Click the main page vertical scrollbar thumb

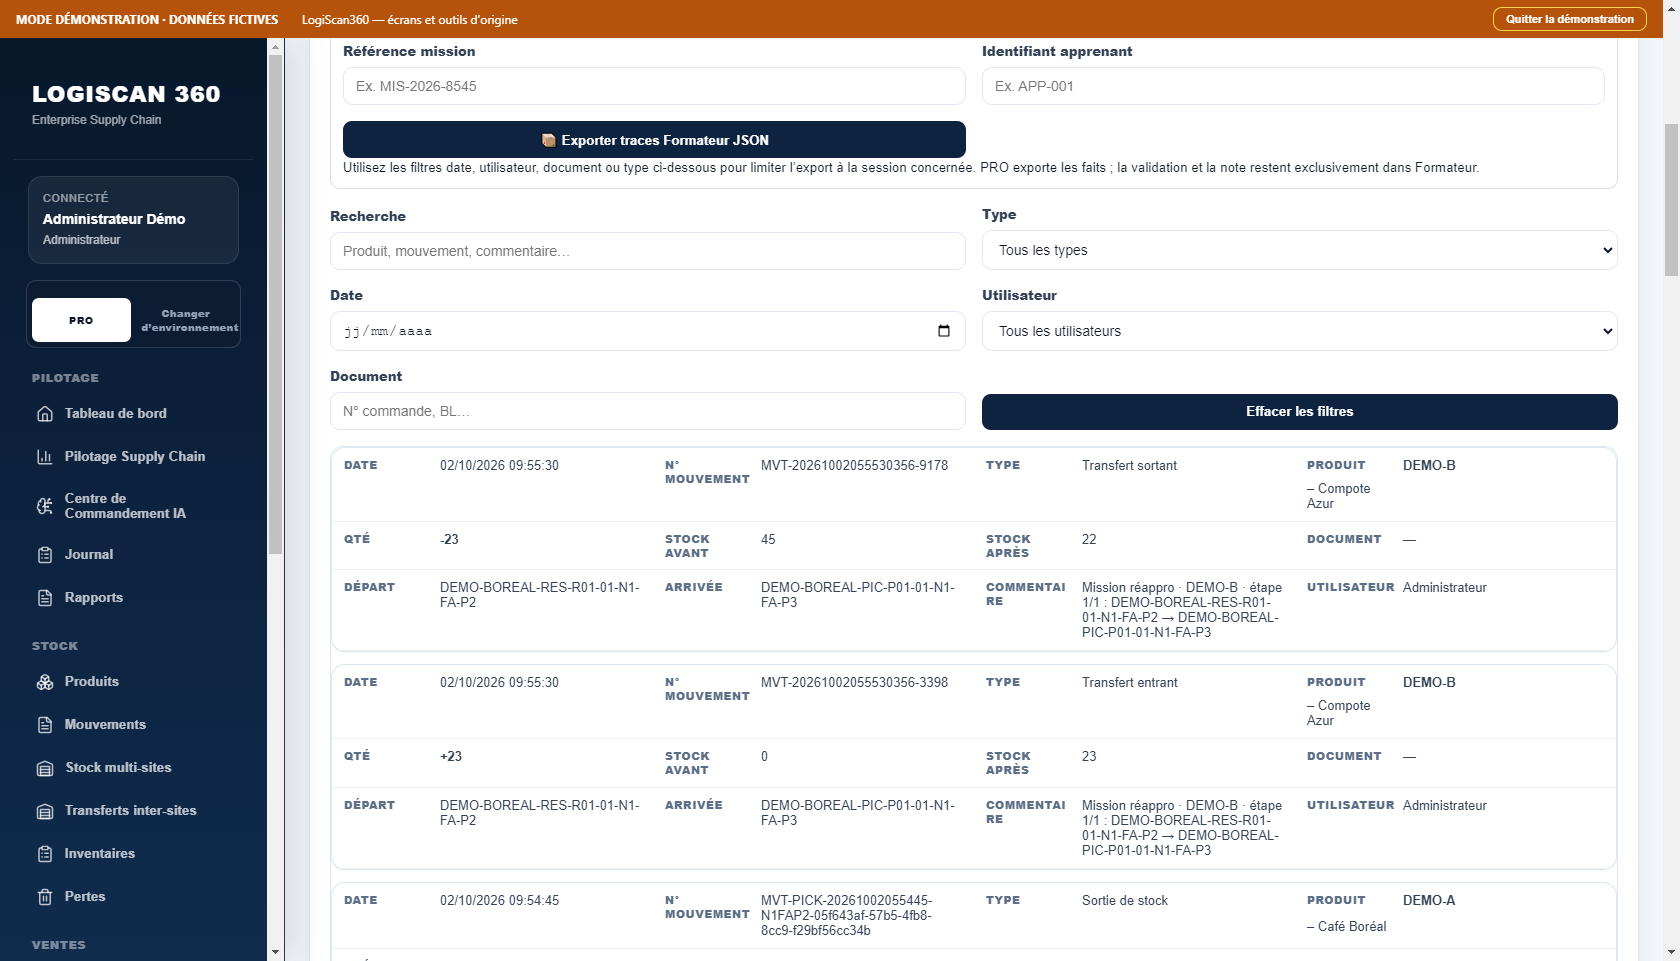coord(1671,200)
